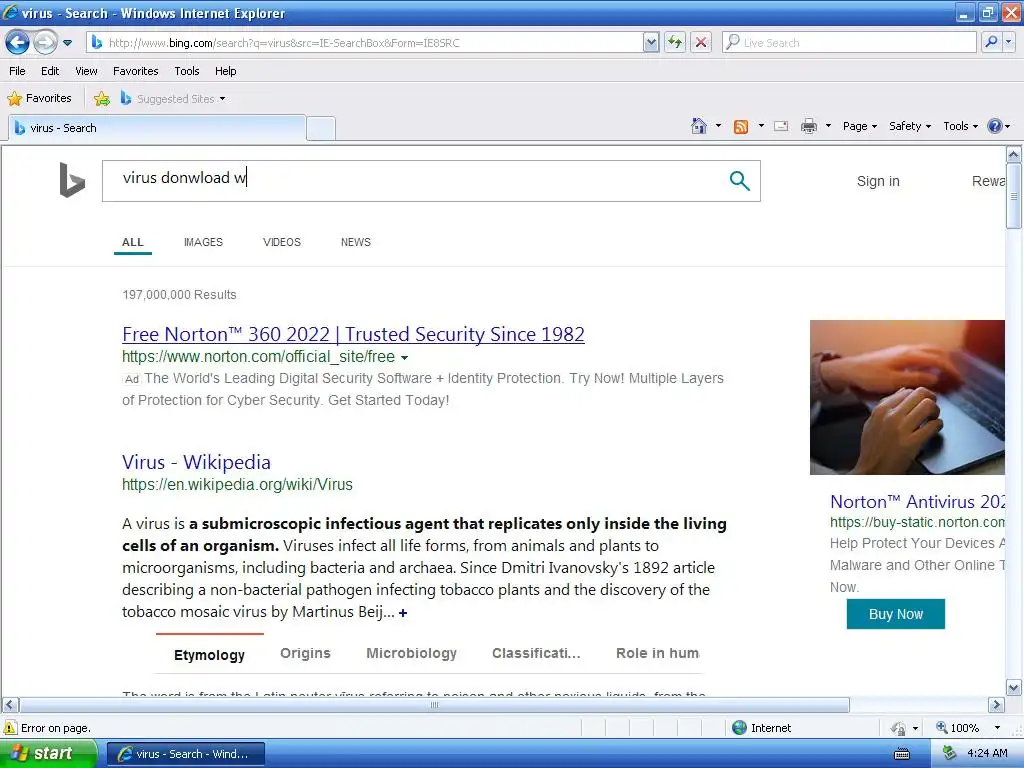This screenshot has width=1024, height=768.
Task: Expand the Print options dropdown arrow
Action: [828, 126]
